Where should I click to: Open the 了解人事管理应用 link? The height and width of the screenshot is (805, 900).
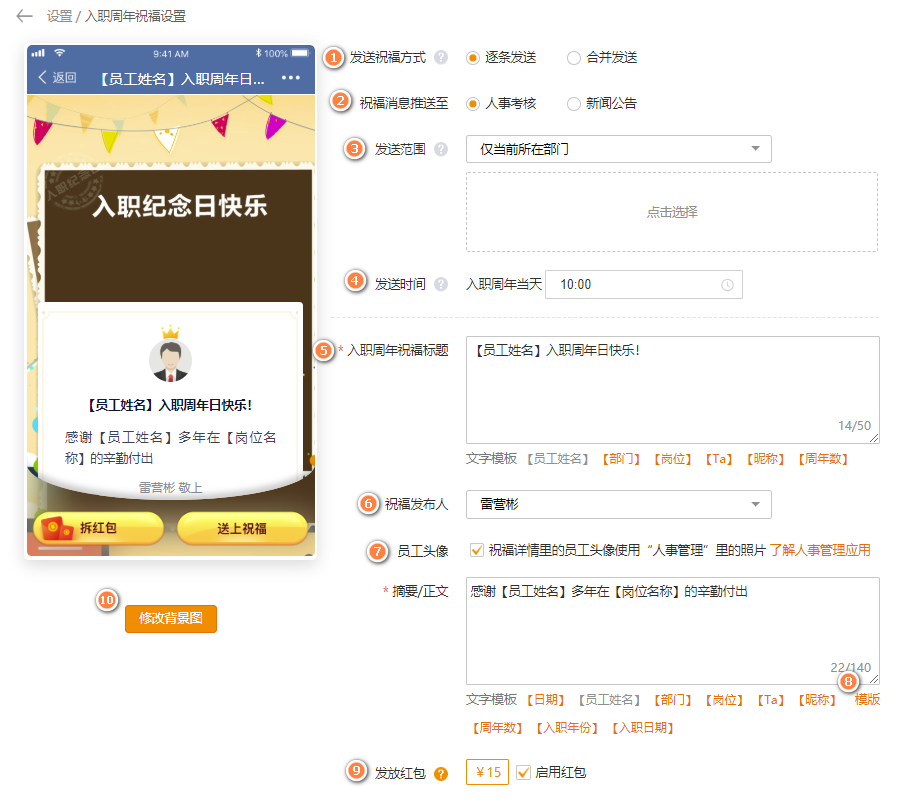point(819,550)
